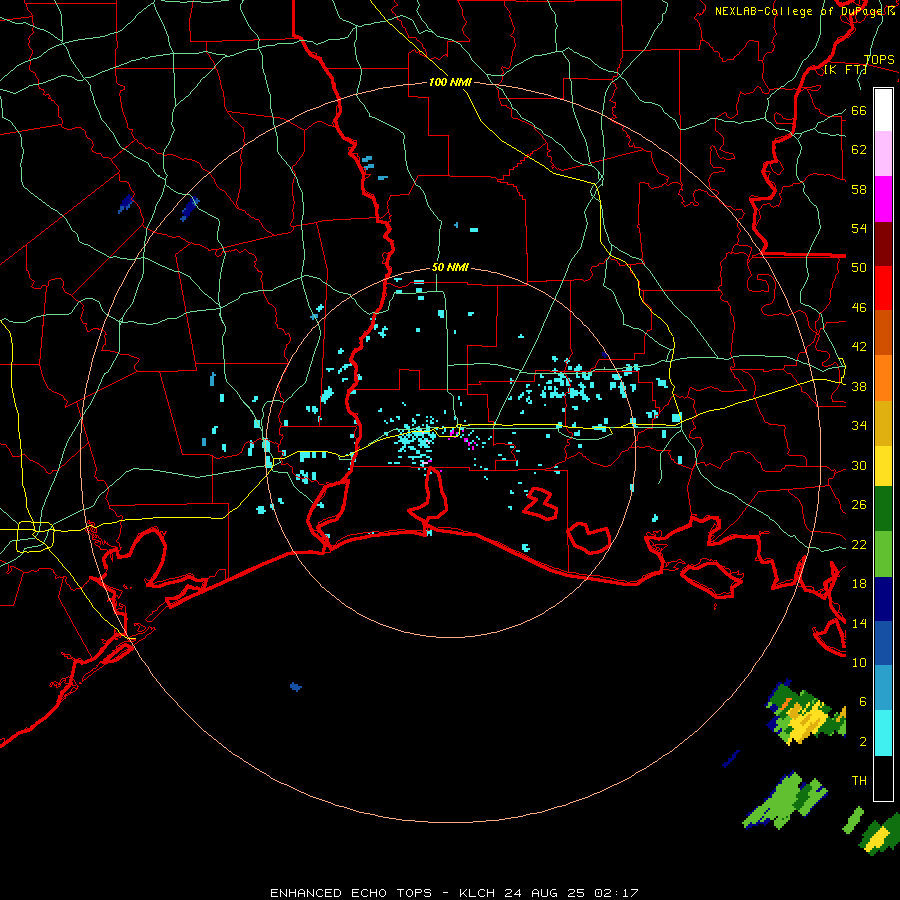Click the light orange swatch below 42
Viewport: 900px width, 900px height.
pos(883,377)
